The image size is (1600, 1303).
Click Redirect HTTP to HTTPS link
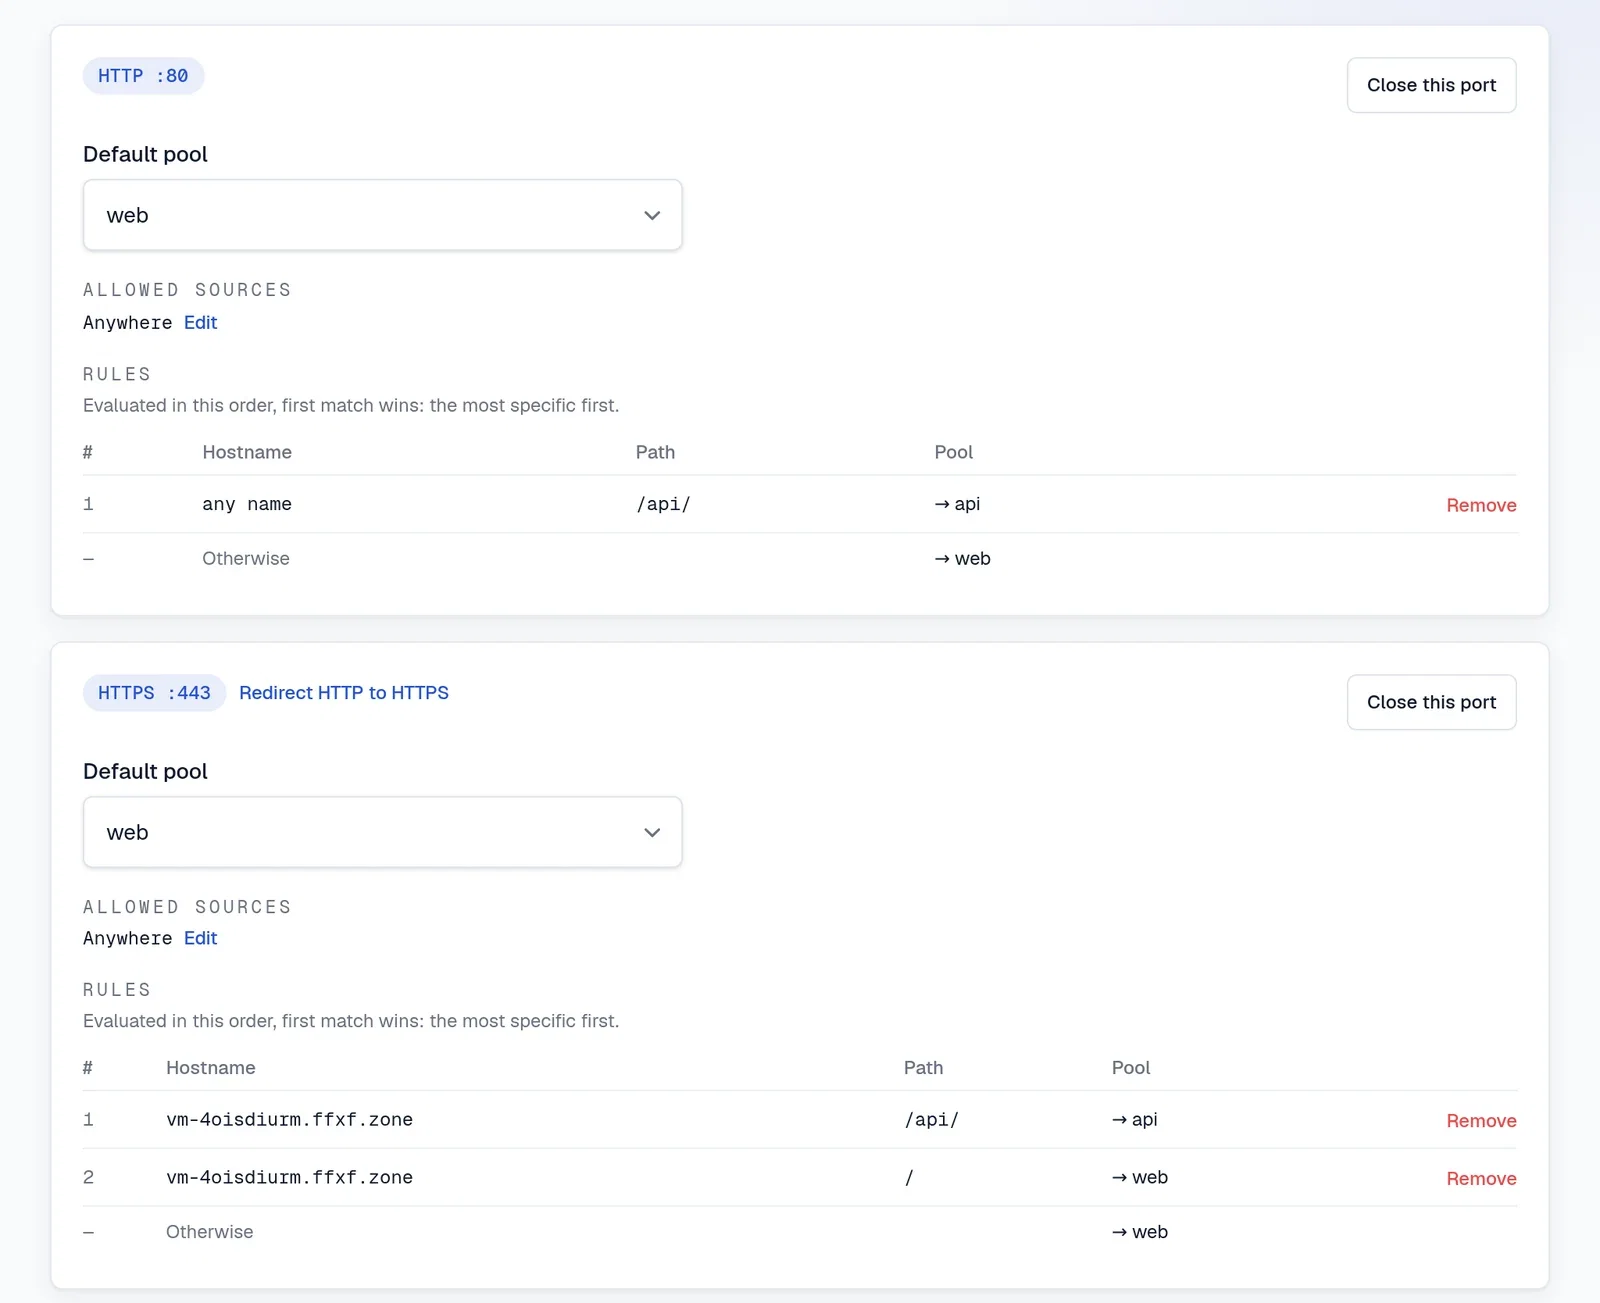point(344,693)
